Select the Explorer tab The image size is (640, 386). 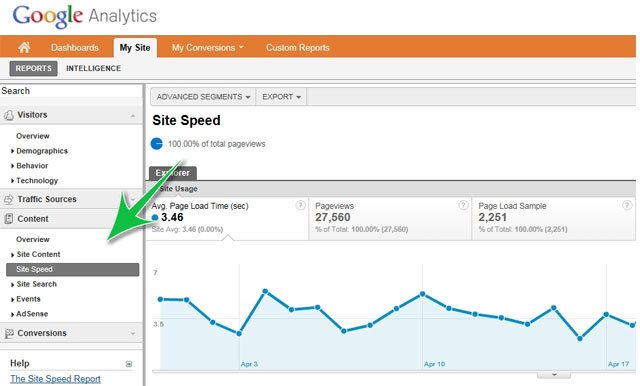[173, 173]
